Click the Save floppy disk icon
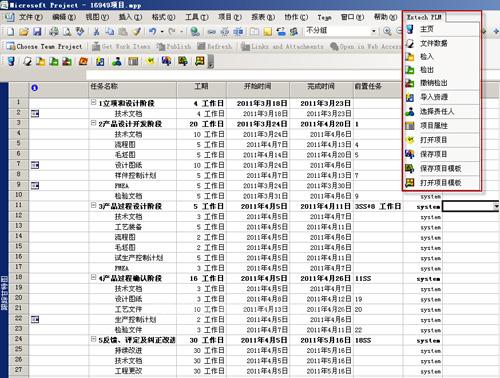Image resolution: width=500 pixels, height=378 pixels. [37, 31]
